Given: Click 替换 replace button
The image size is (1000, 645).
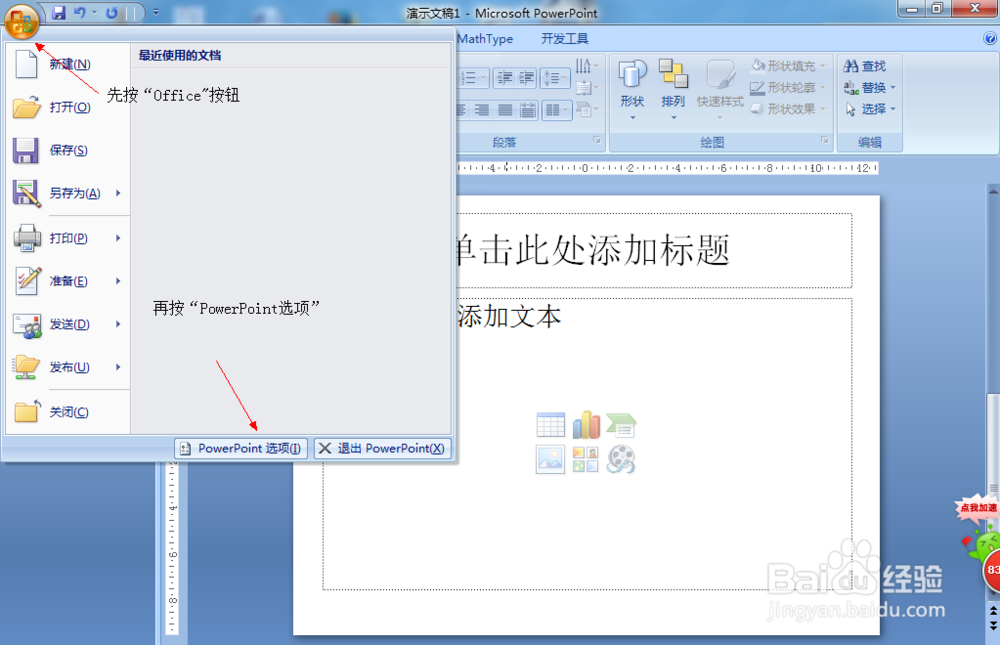Looking at the screenshot, I should click(870, 87).
